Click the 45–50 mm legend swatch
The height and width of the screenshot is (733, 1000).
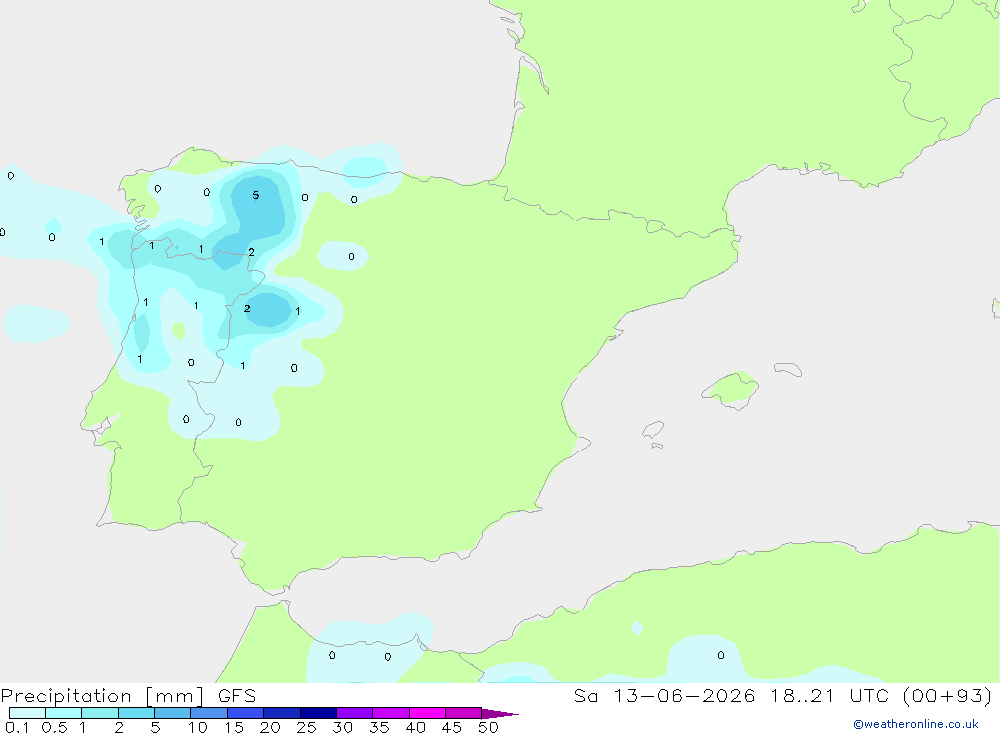[x=464, y=713]
